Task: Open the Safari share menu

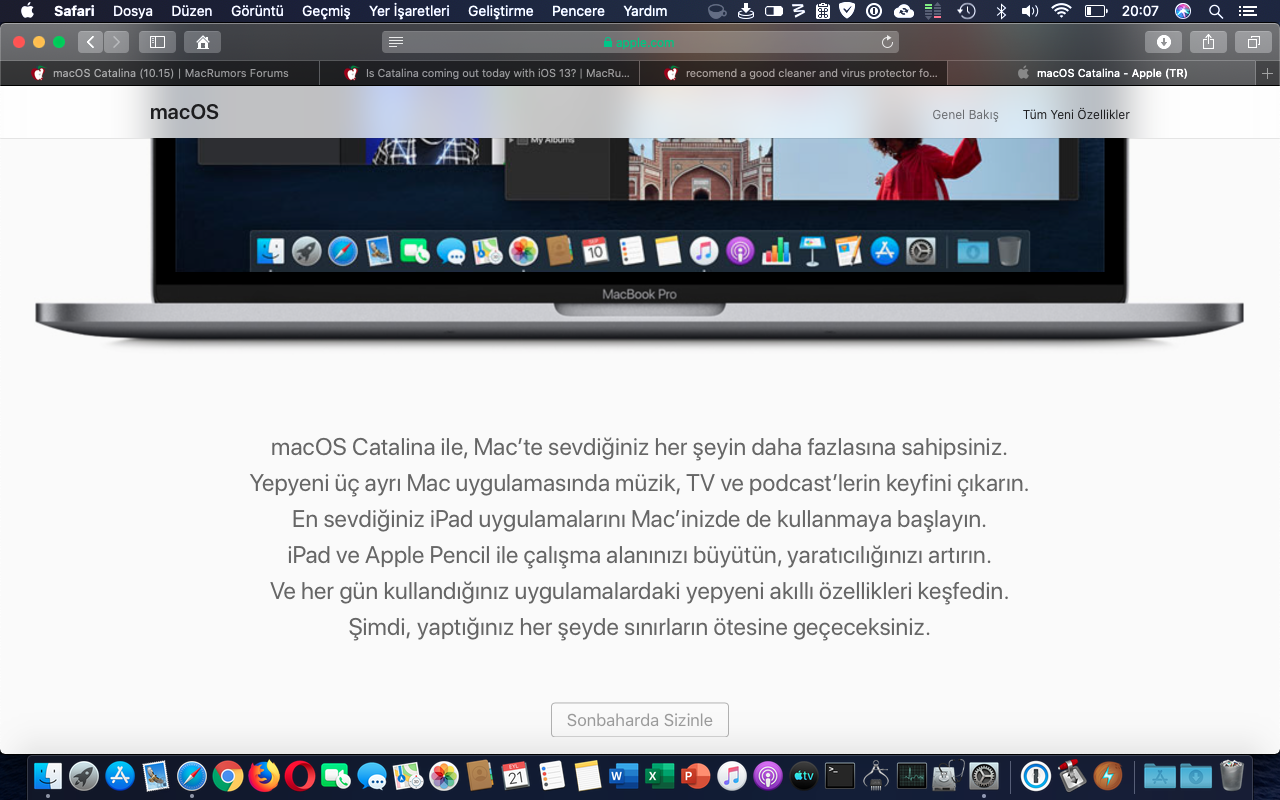Action: 1208,42
